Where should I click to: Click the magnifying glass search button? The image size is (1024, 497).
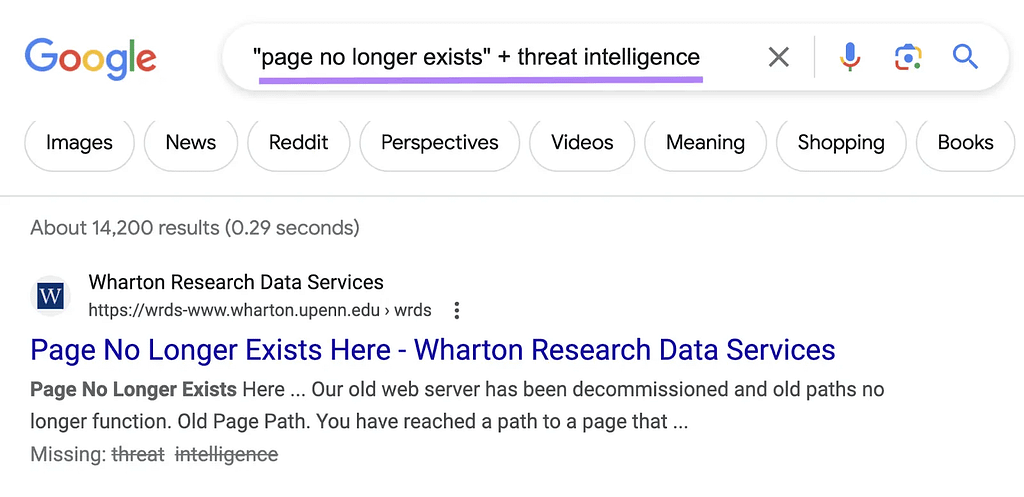click(965, 57)
